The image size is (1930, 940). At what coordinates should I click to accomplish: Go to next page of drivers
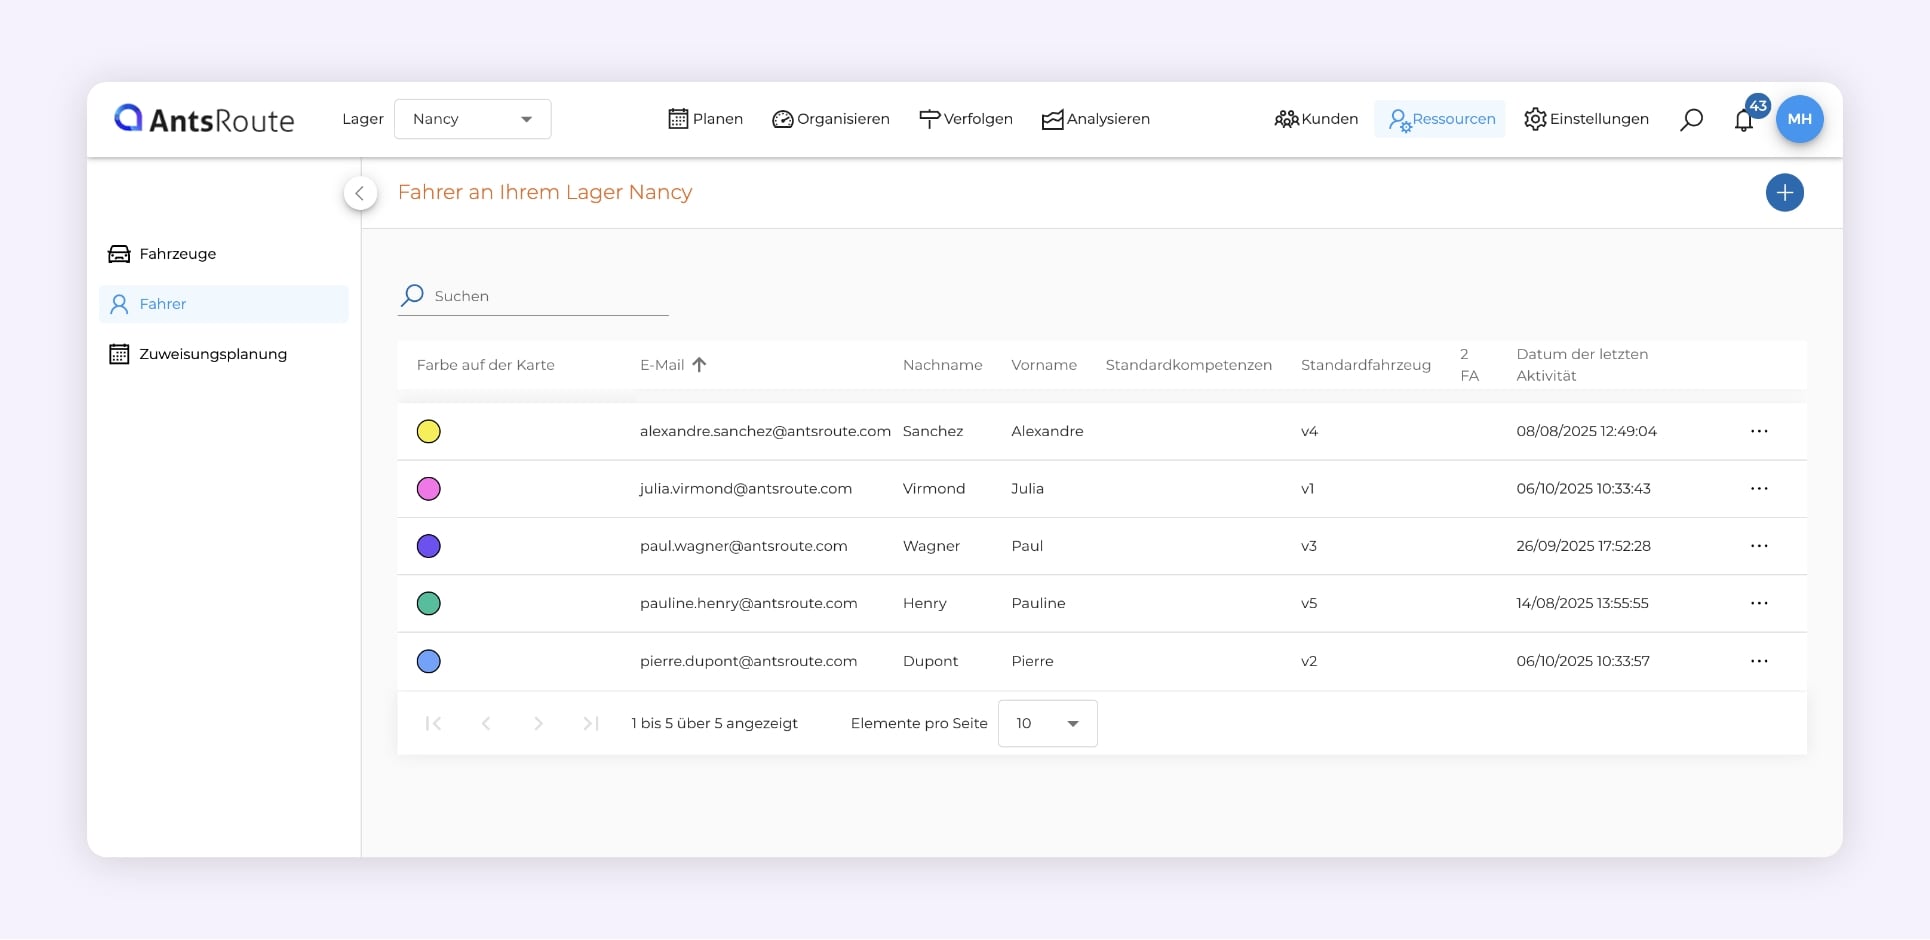tap(538, 723)
